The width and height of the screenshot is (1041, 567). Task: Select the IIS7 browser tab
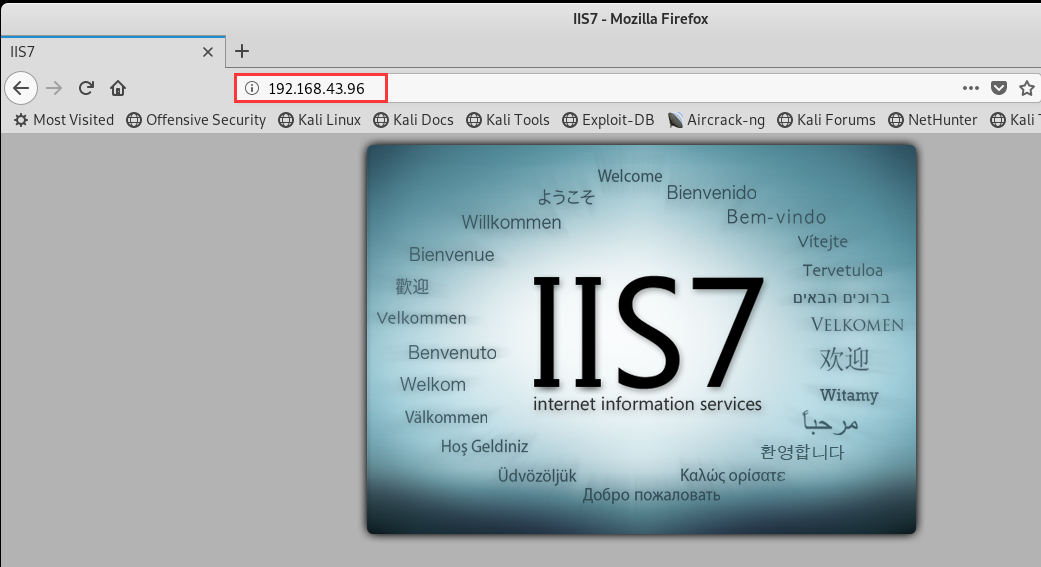click(113, 52)
